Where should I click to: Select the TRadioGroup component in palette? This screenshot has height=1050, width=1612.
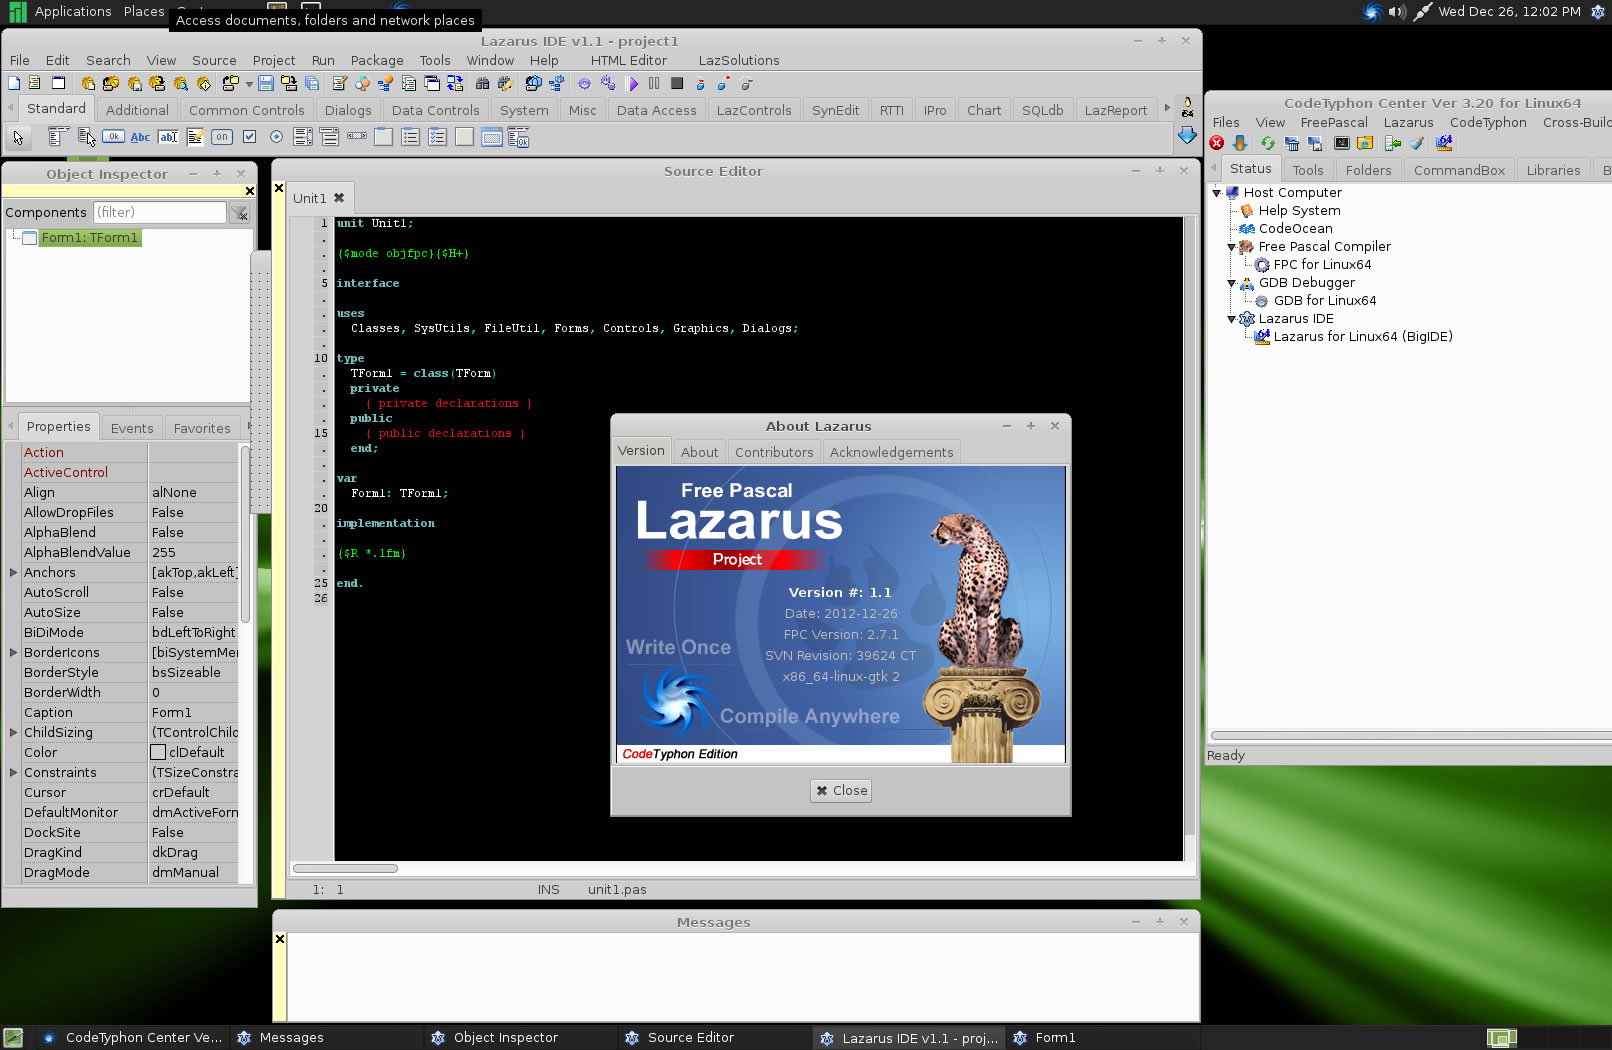tap(410, 137)
